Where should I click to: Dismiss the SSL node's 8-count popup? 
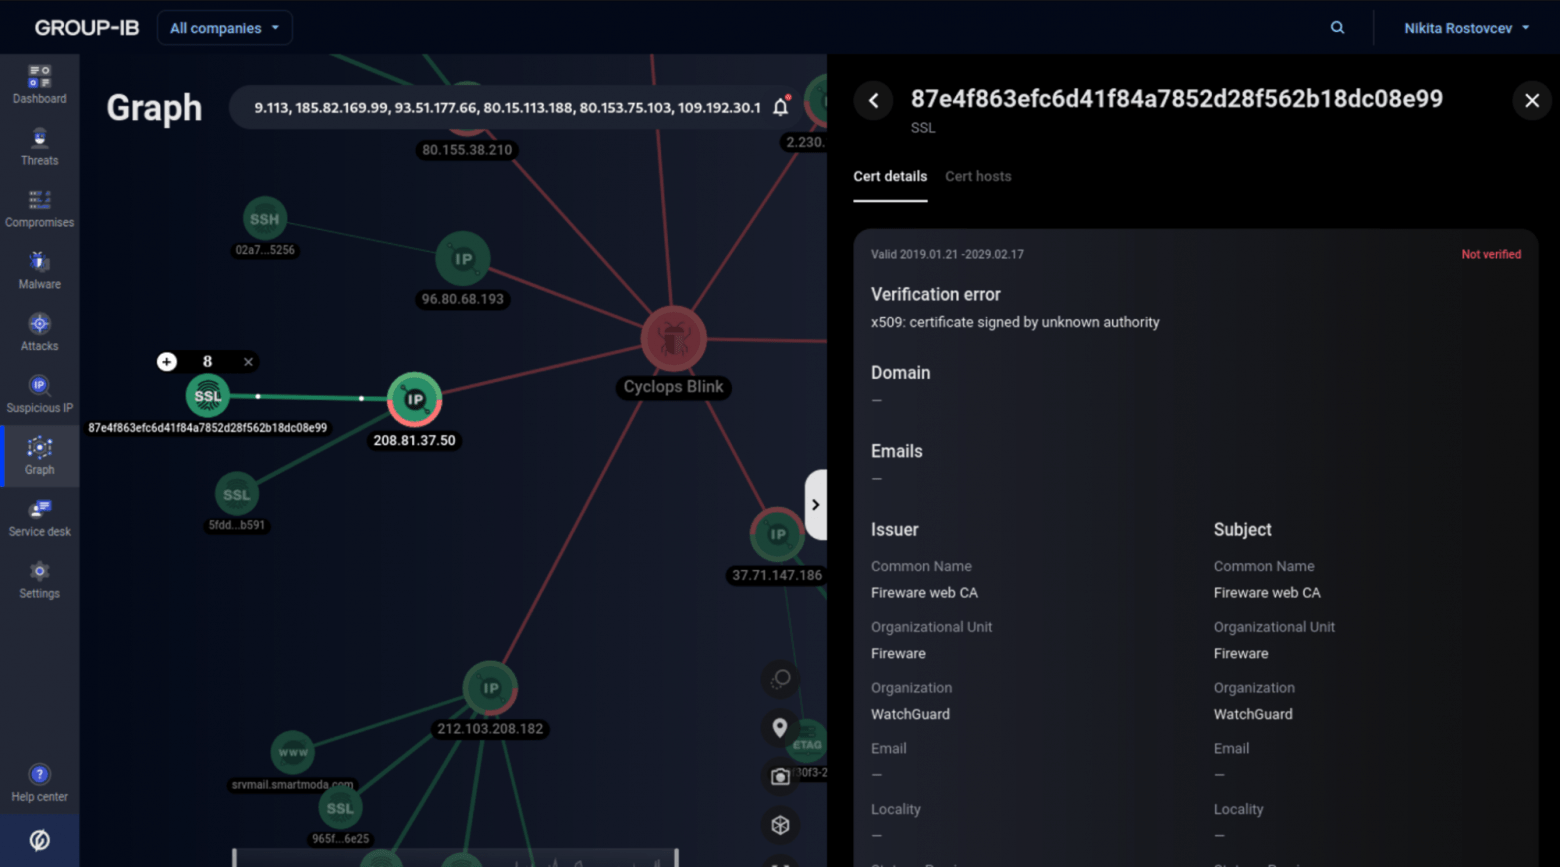(x=248, y=361)
